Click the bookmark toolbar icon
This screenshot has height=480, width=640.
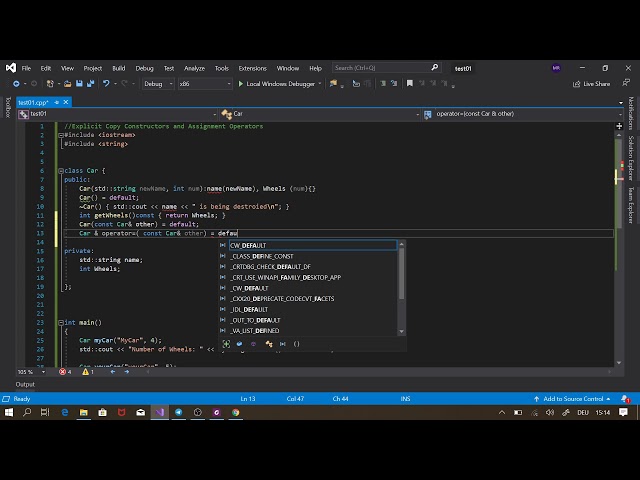tap(410, 84)
